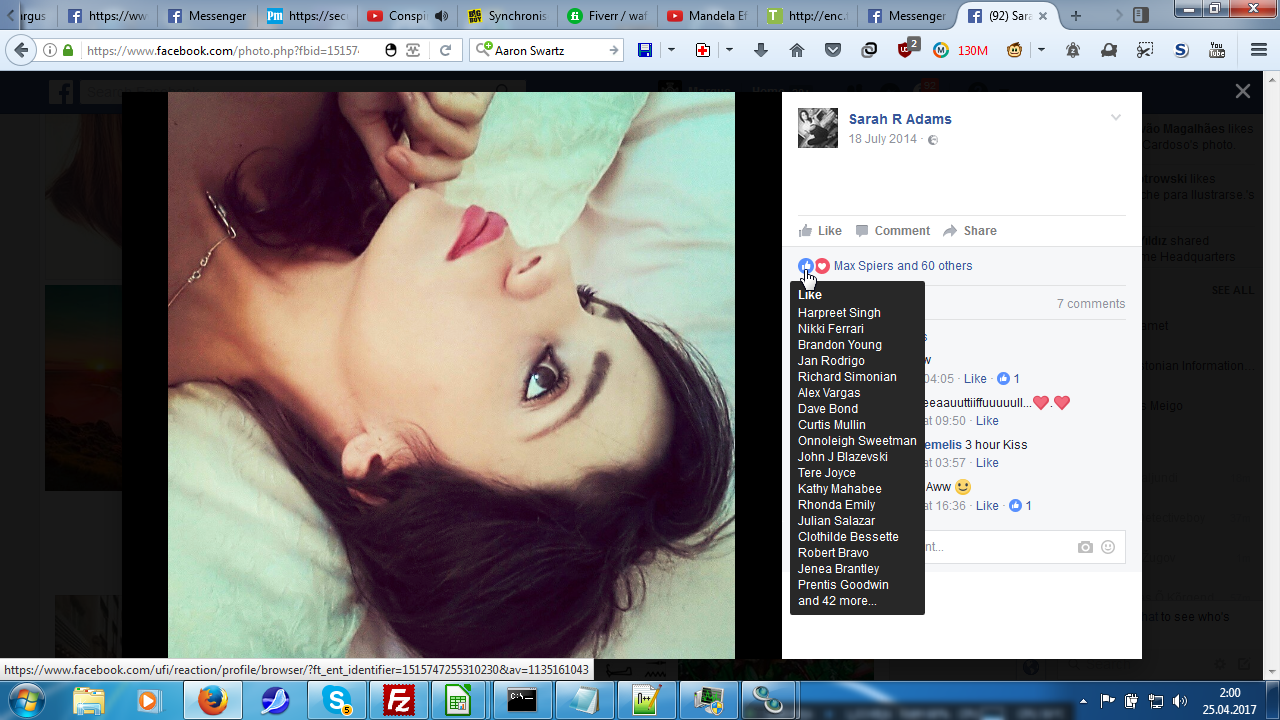Show hidden system tray icons
Screen dimensions: 1280x720
tap(1084, 701)
